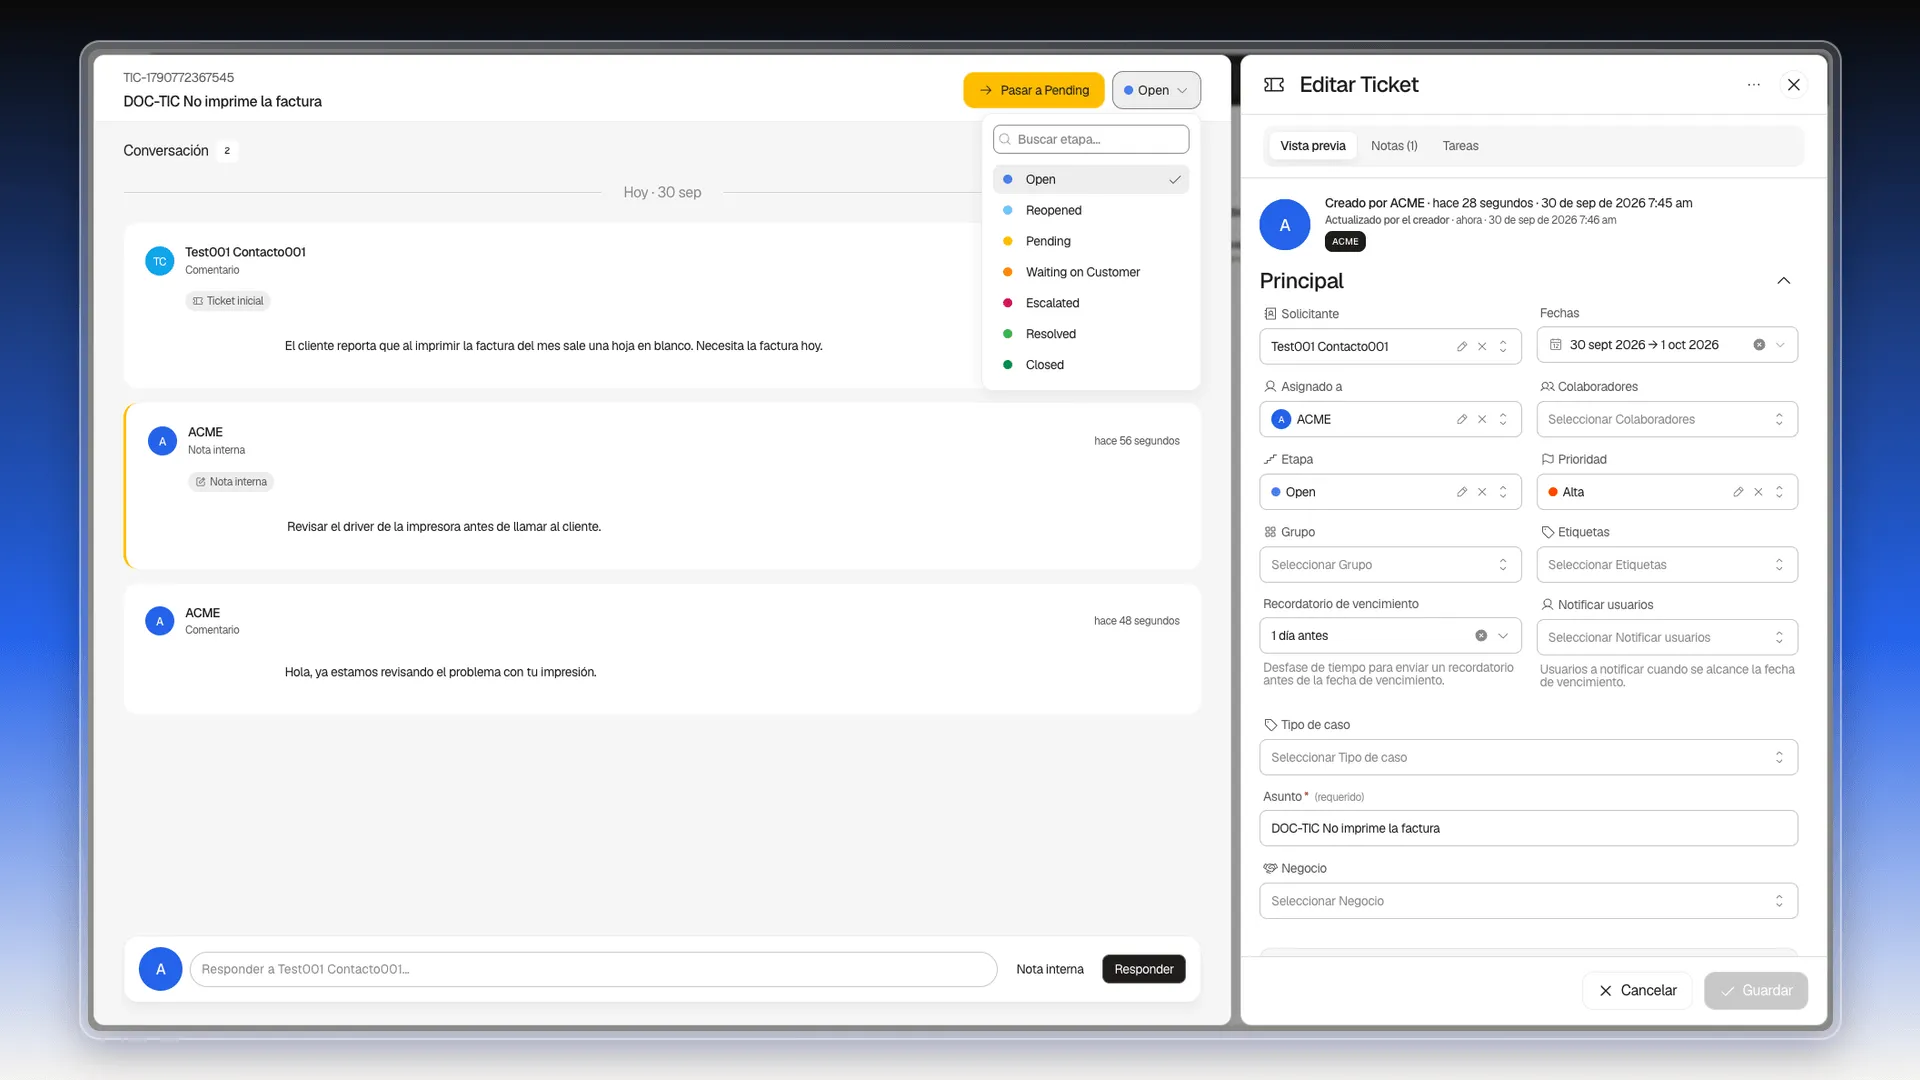The image size is (1920, 1080).
Task: Select Pending in the stage list
Action: (x=1090, y=241)
